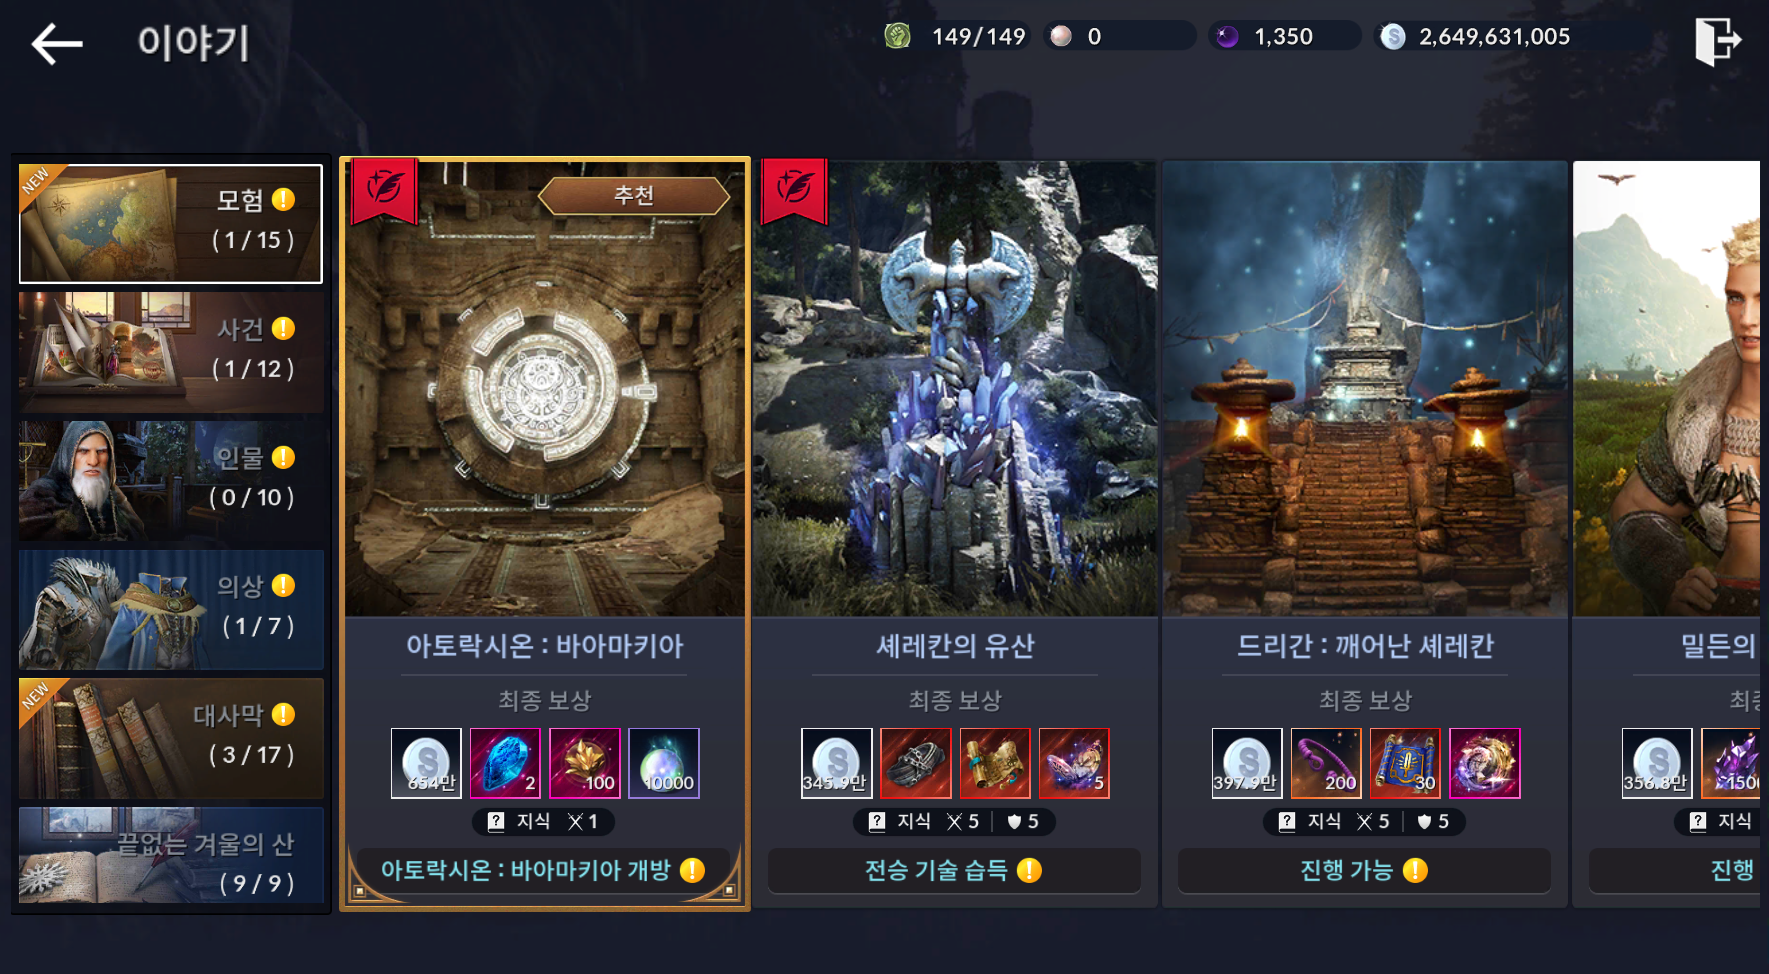The height and width of the screenshot is (974, 1769).
Task: Open the 셰레칸의 유산 story artwork
Action: pos(954,388)
